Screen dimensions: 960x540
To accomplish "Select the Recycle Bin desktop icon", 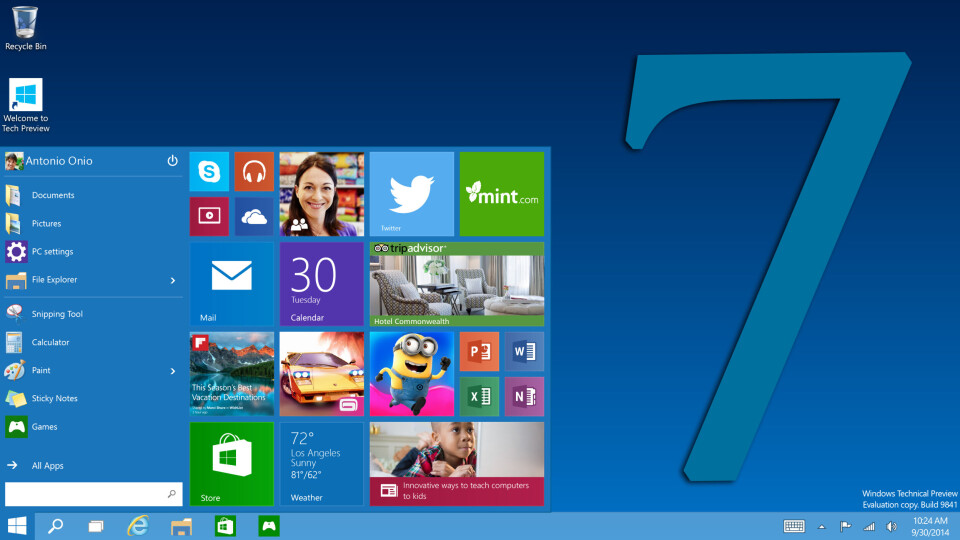I will [25, 28].
